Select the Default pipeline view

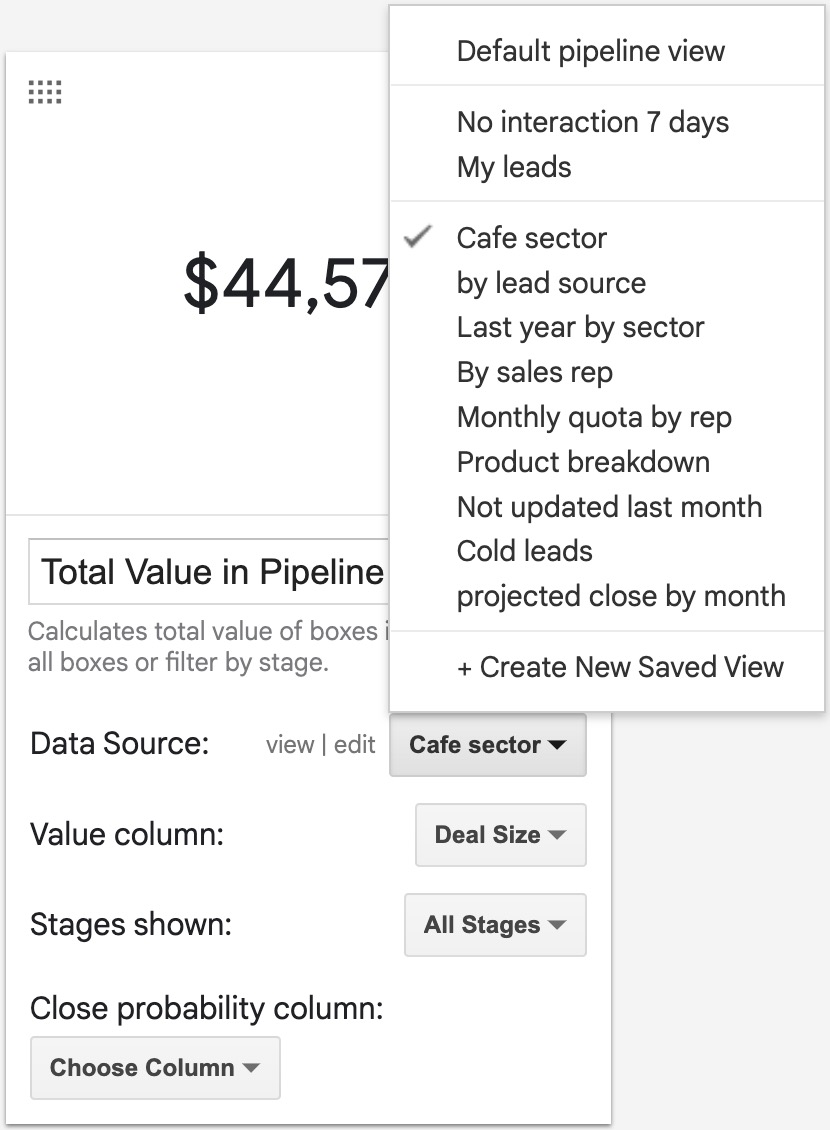point(590,50)
